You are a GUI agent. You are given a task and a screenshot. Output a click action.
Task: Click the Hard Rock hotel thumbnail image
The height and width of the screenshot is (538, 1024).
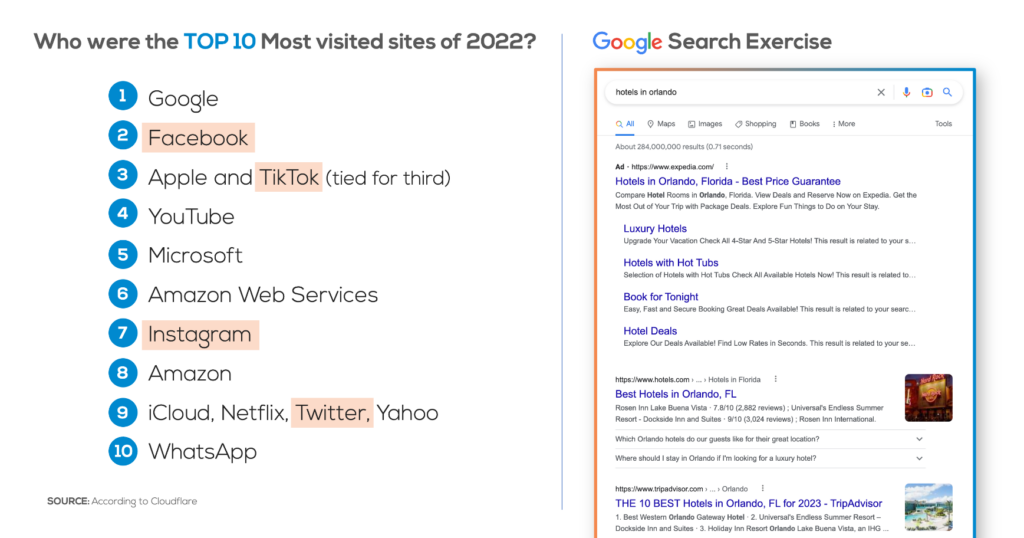pos(928,398)
